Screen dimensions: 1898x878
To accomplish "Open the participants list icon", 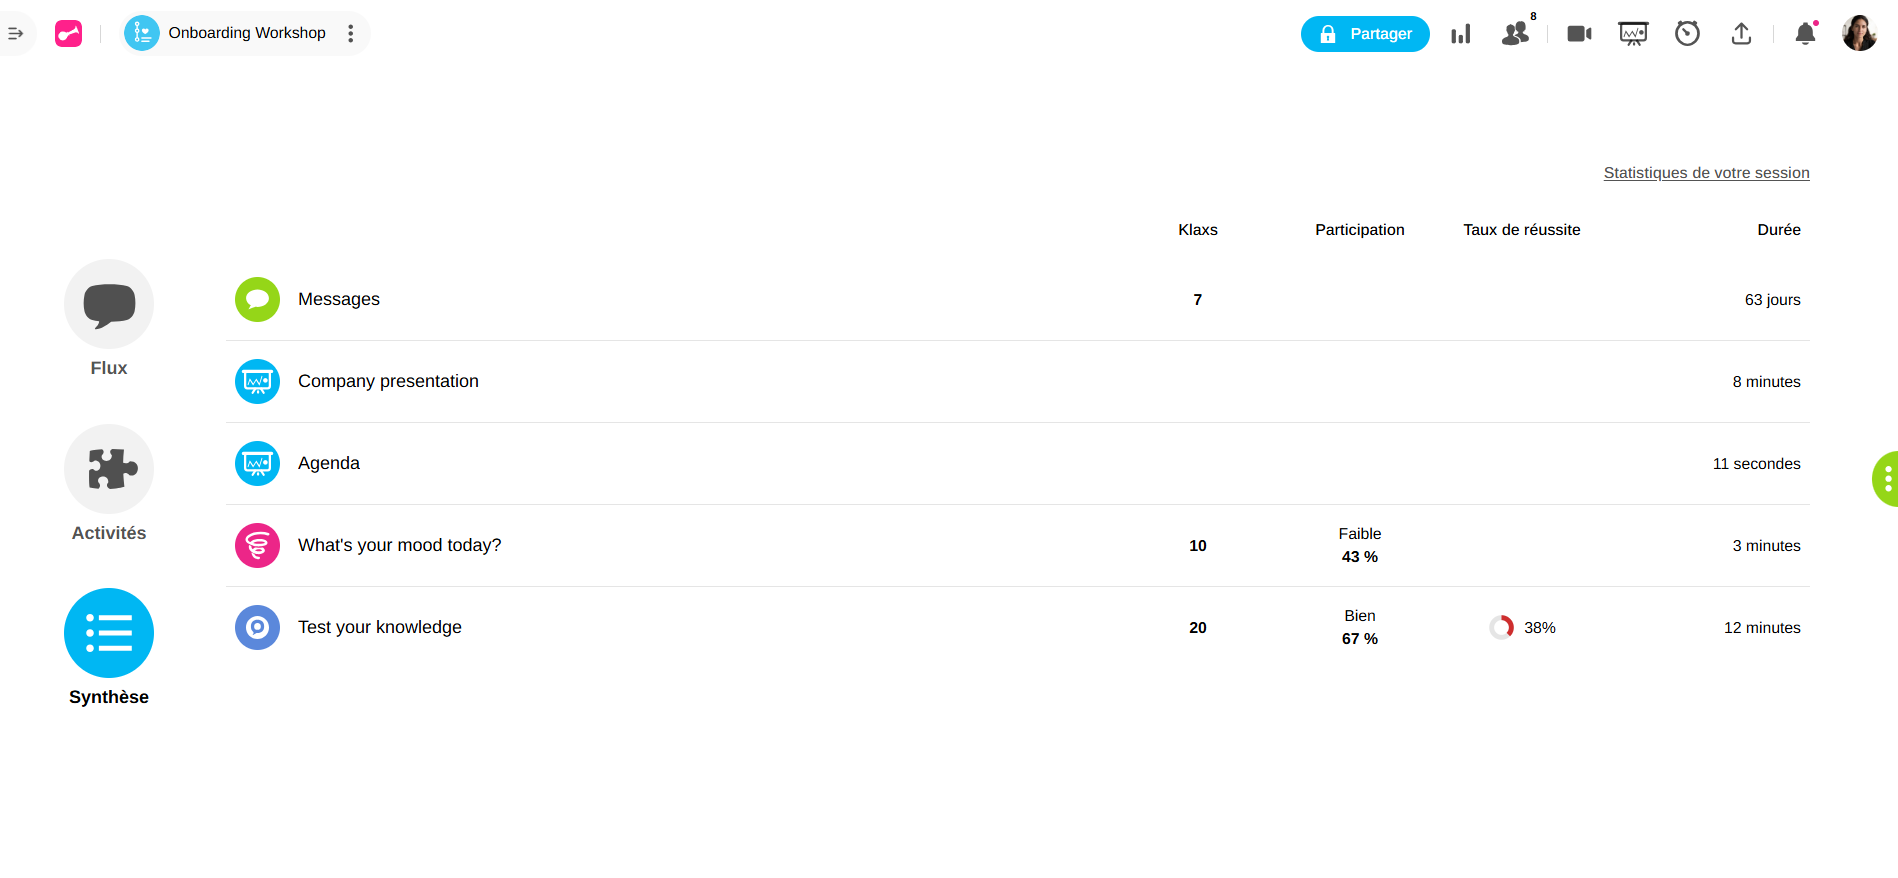I will point(1516,34).
